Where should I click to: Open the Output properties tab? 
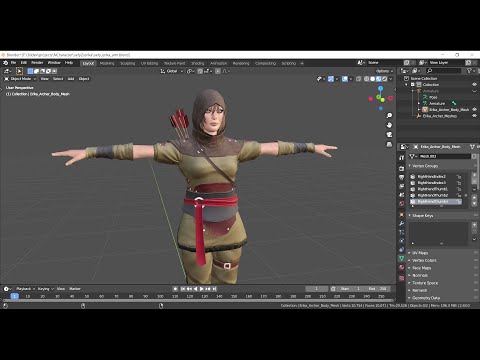click(x=402, y=177)
